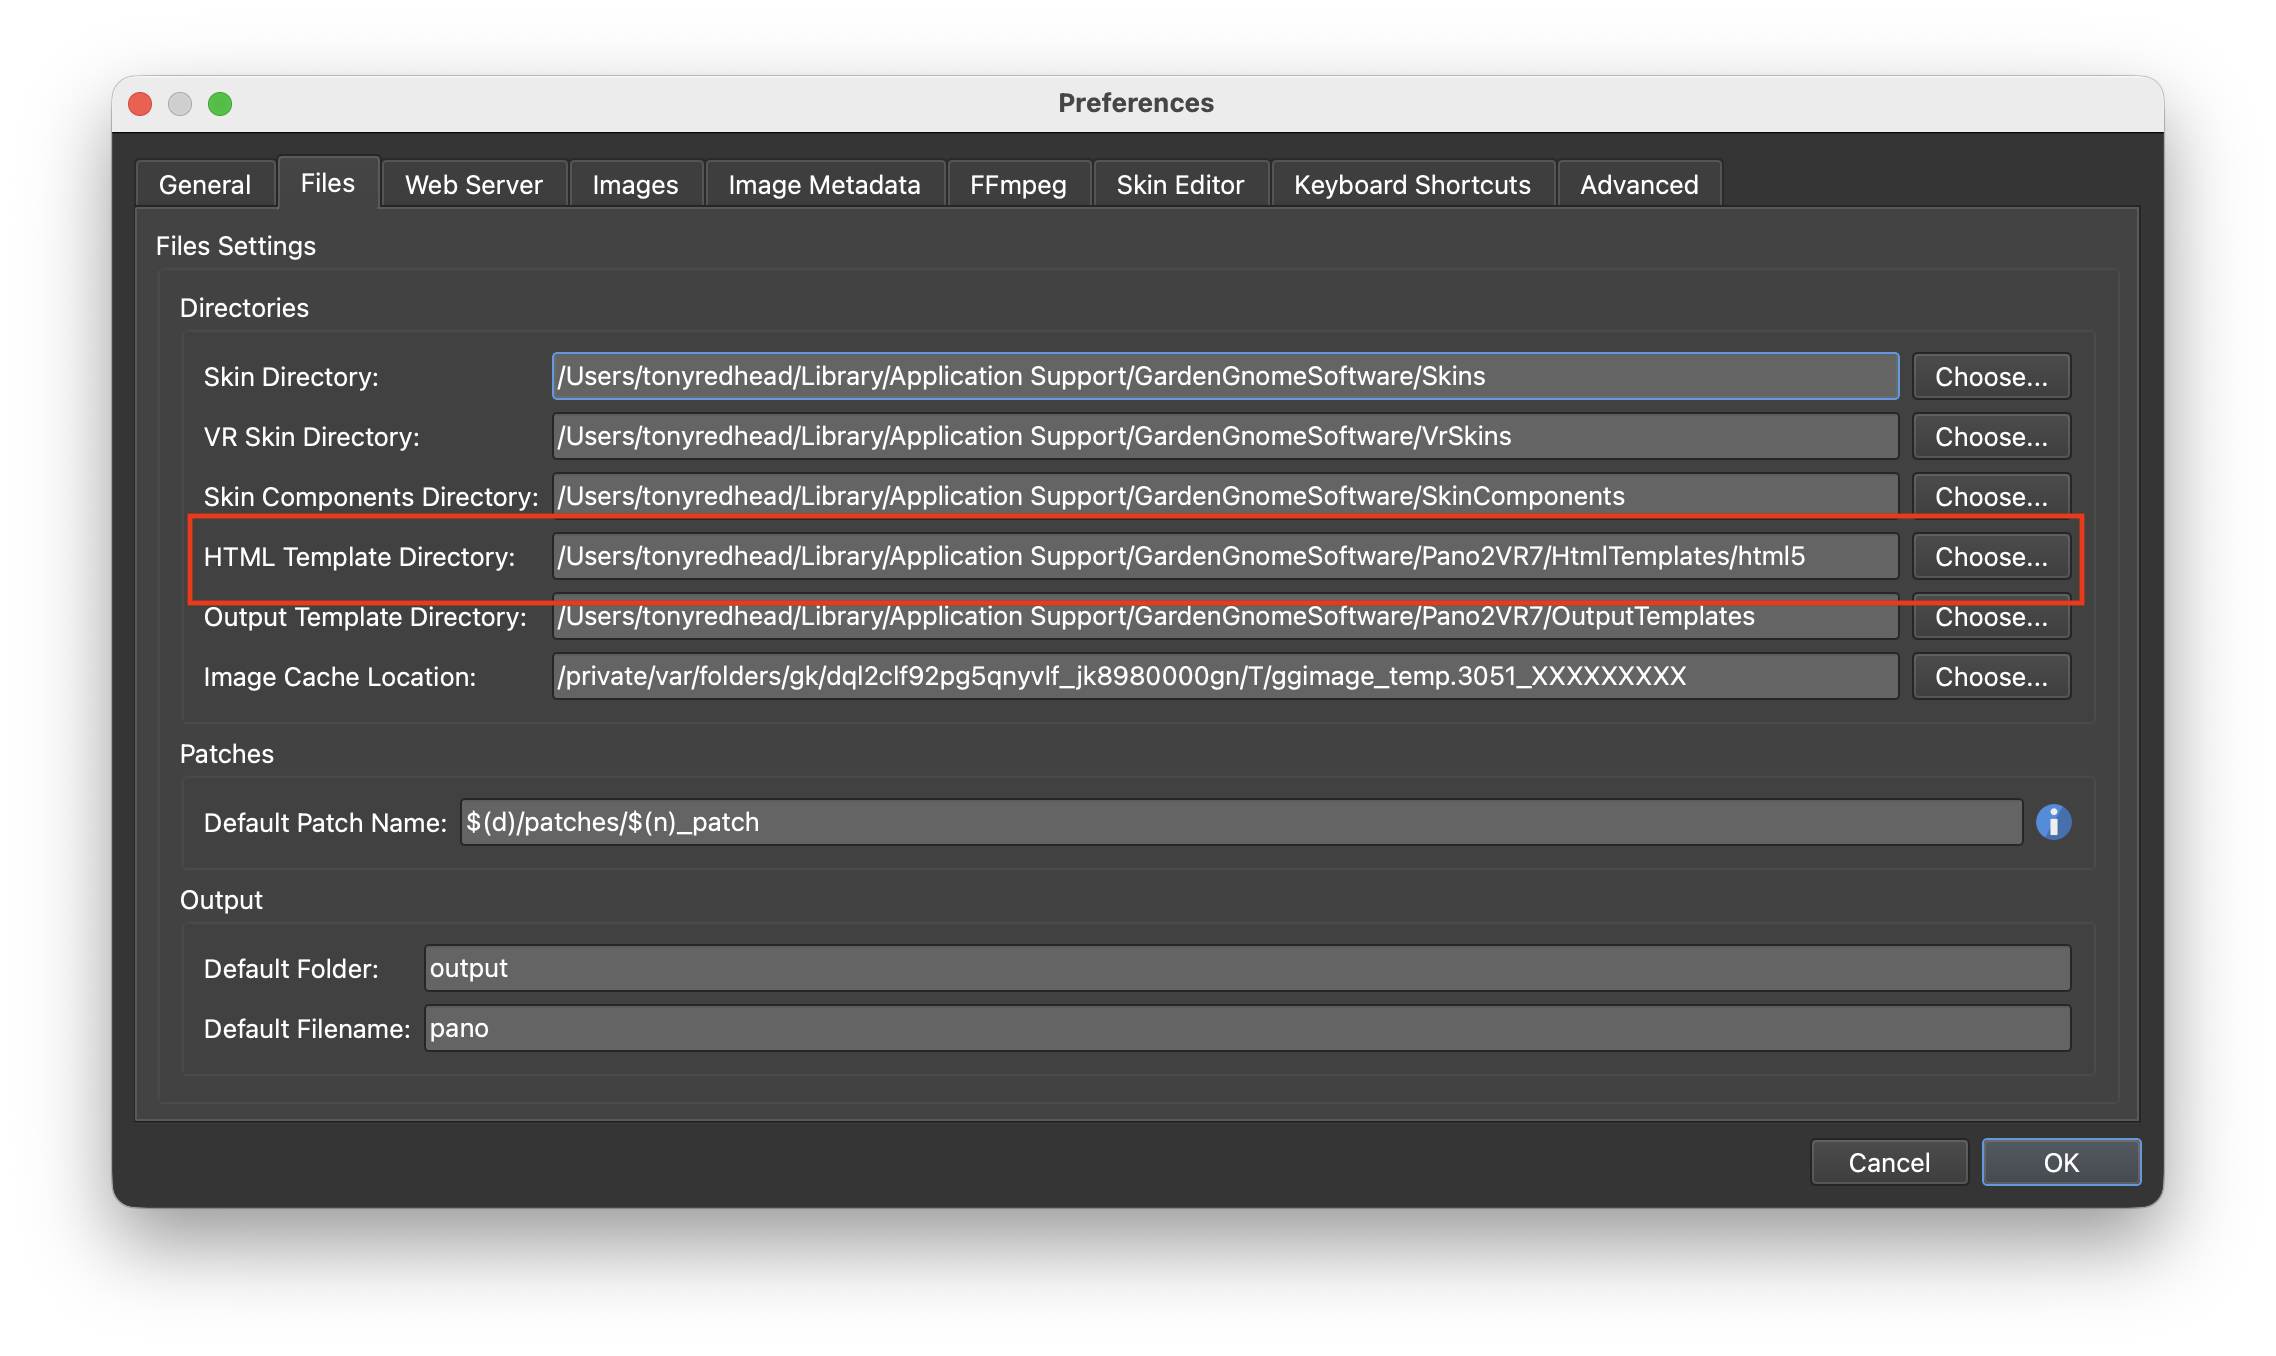Switch to Keyboard Shortcuts tab

(x=1411, y=185)
